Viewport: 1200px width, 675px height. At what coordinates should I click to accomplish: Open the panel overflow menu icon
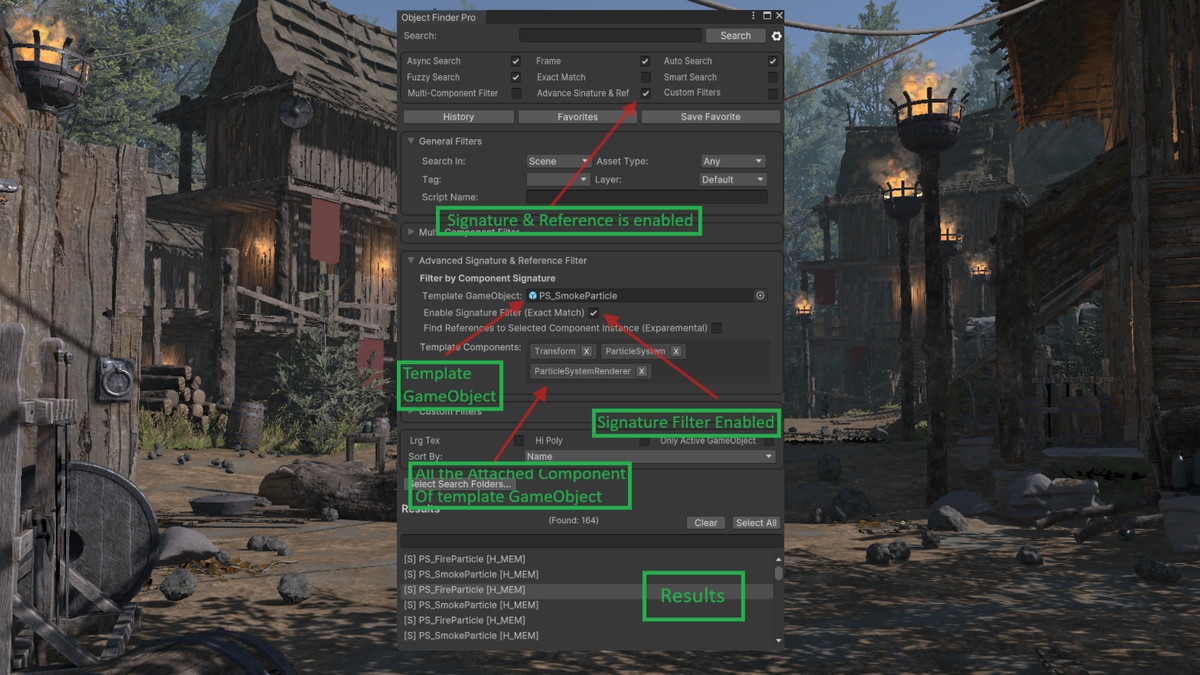pyautogui.click(x=753, y=15)
